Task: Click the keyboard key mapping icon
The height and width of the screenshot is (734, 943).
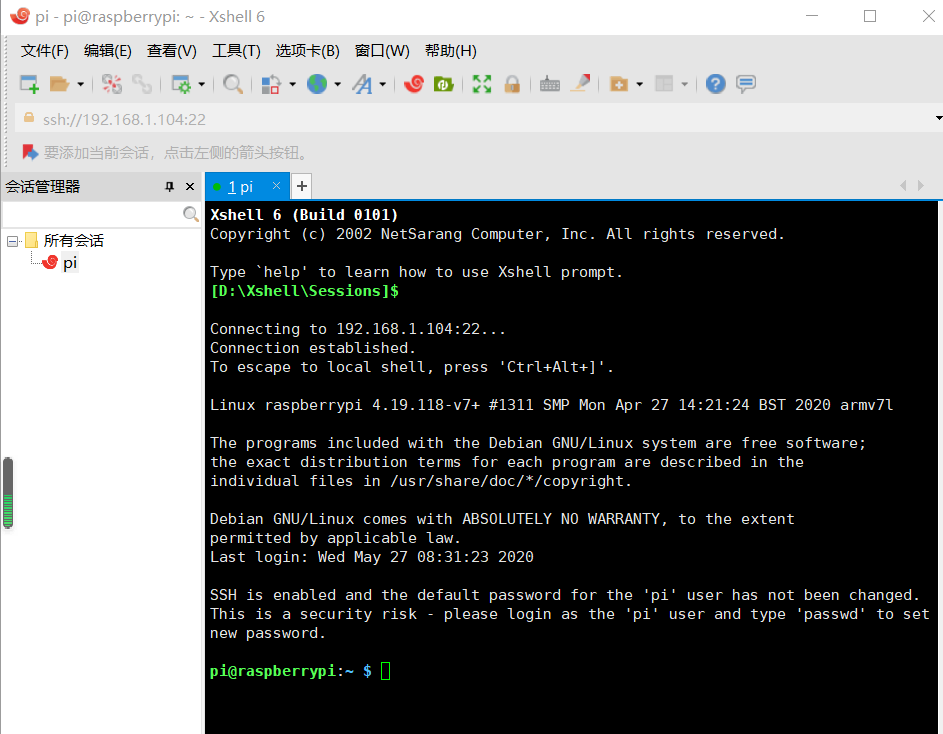Action: (550, 84)
